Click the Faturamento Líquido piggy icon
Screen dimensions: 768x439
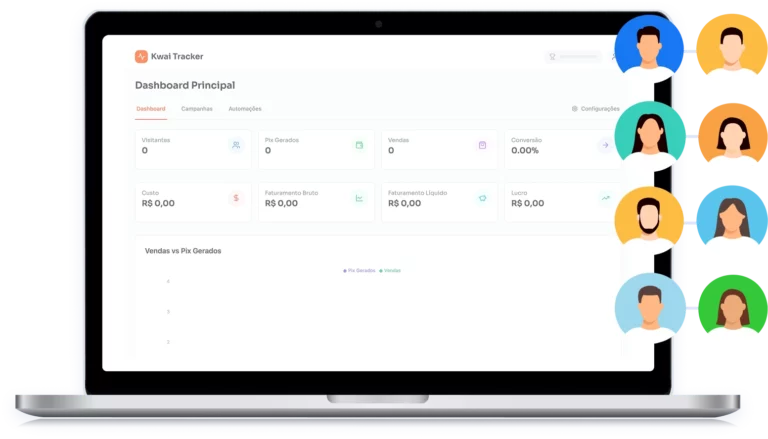click(482, 198)
